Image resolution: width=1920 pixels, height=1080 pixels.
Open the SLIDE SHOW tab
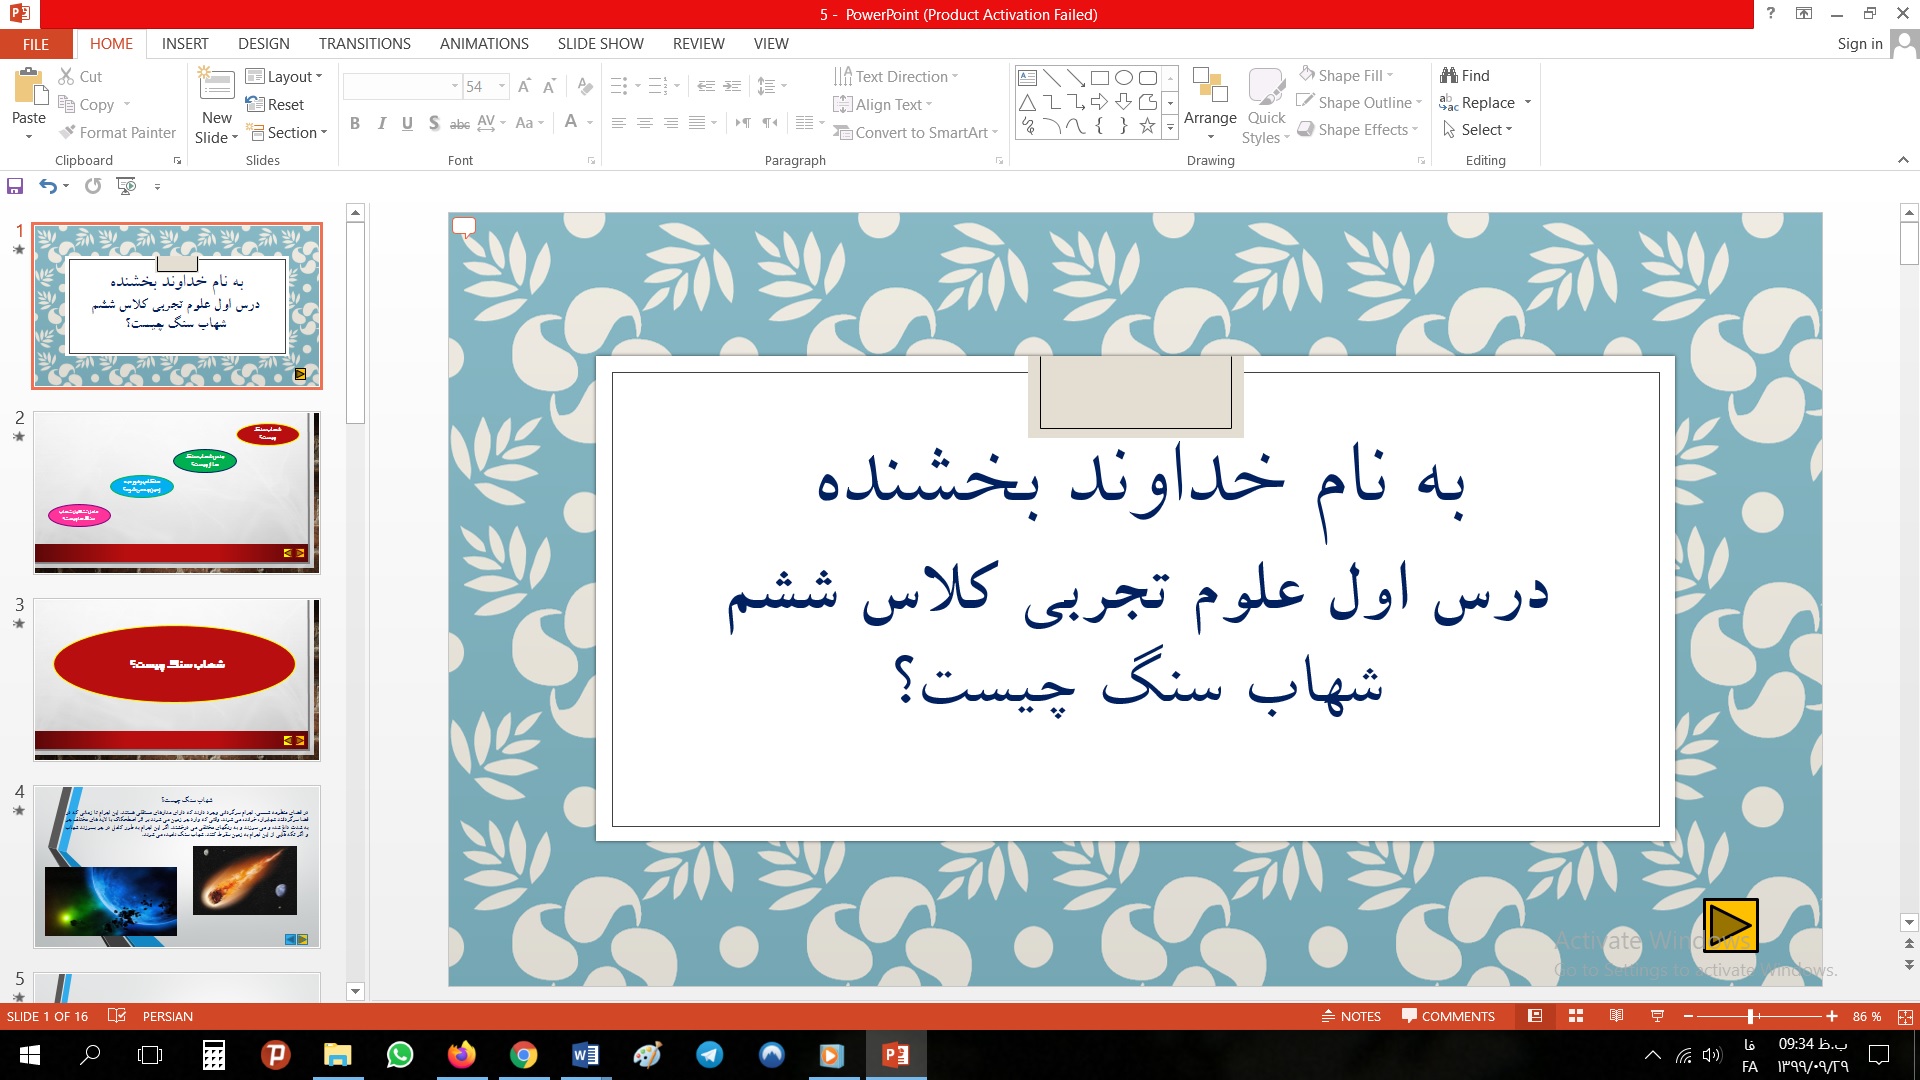[x=600, y=44]
